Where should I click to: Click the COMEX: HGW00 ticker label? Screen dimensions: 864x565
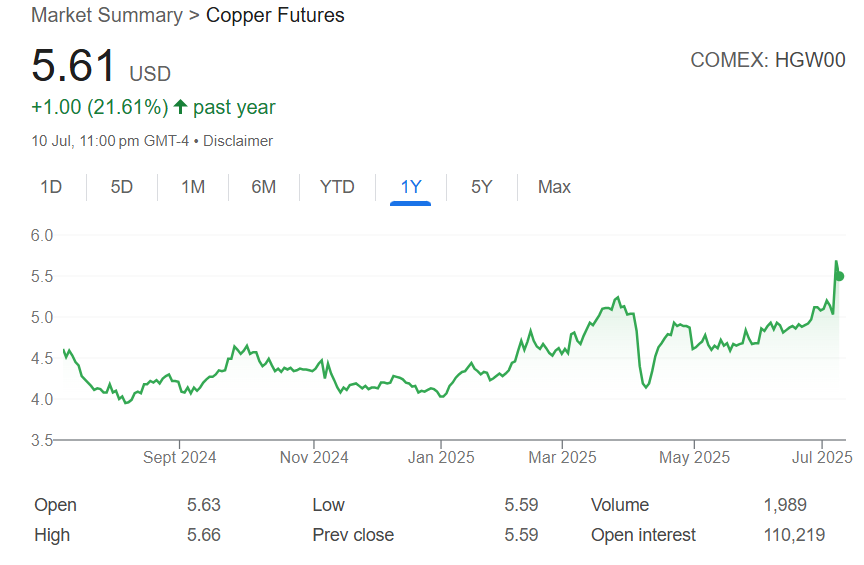[766, 60]
